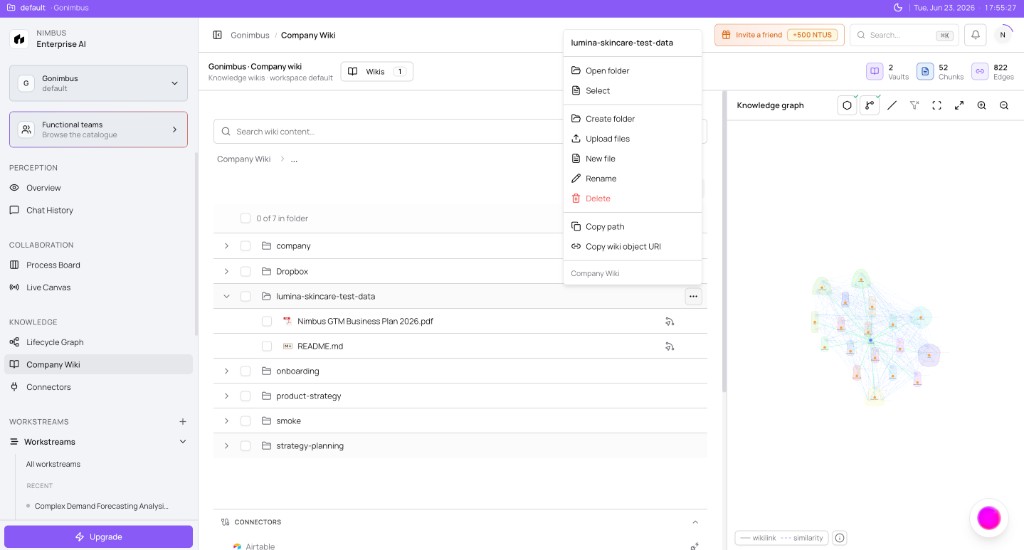Click the sync icon for README.md

[669, 346]
